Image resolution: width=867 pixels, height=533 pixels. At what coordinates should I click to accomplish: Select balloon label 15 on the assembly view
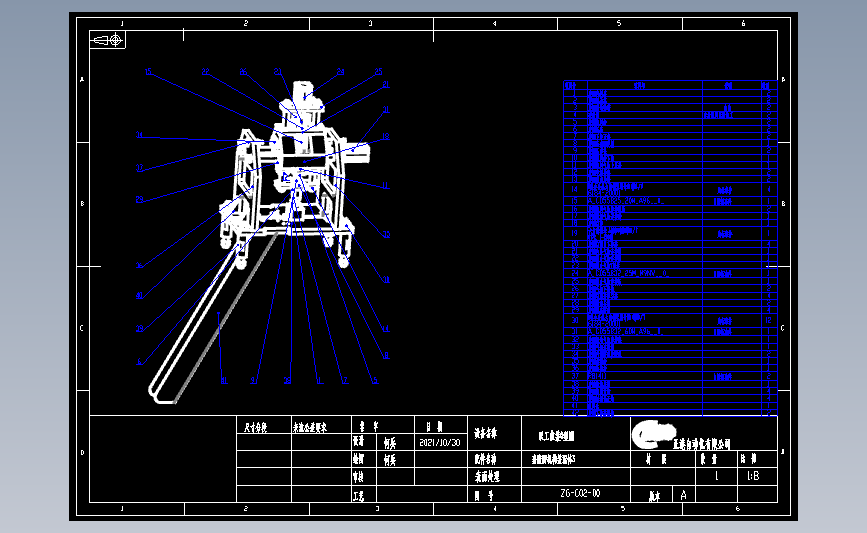[148, 72]
